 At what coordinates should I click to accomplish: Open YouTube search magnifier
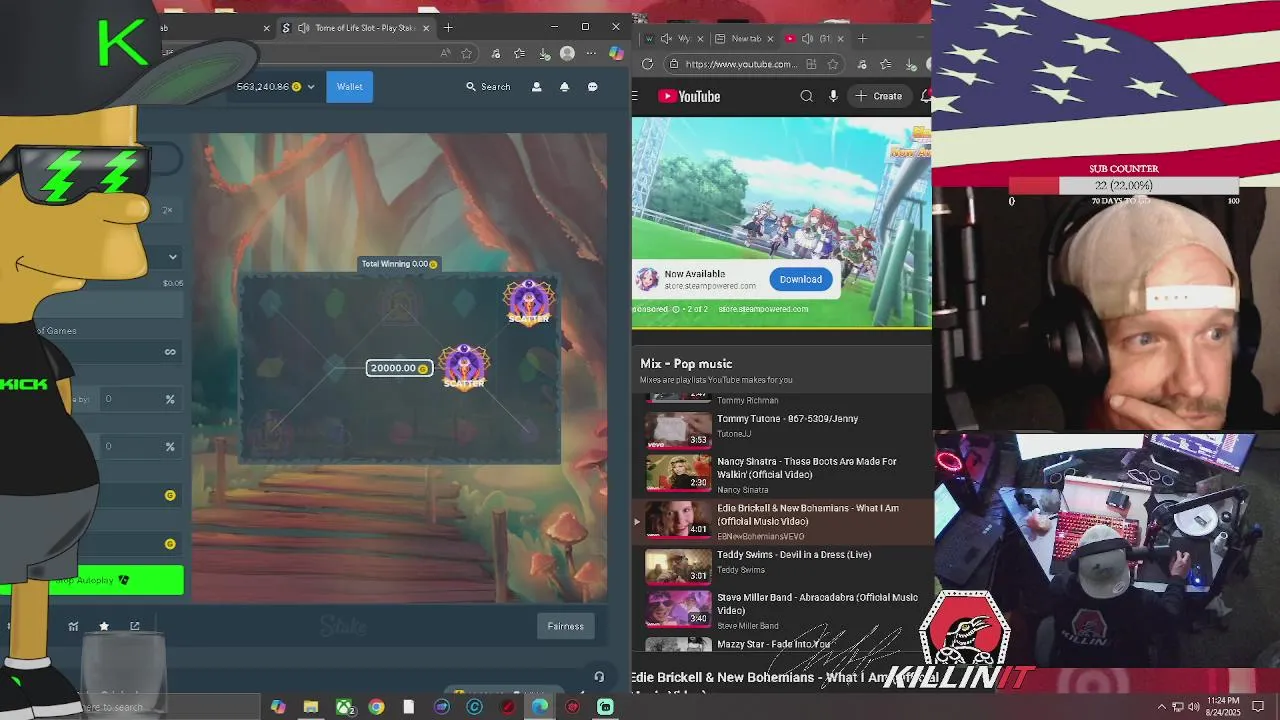tap(806, 96)
